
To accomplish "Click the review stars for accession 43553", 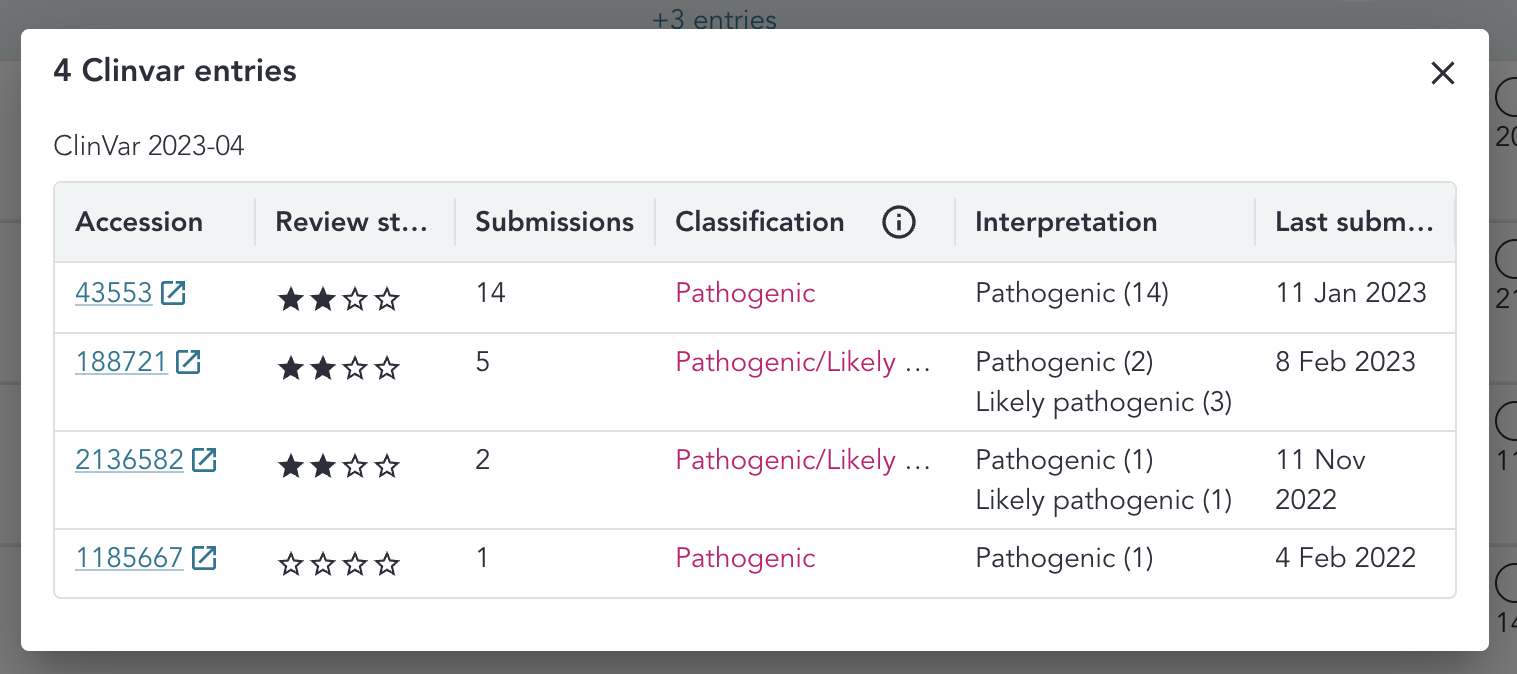I will (339, 299).
